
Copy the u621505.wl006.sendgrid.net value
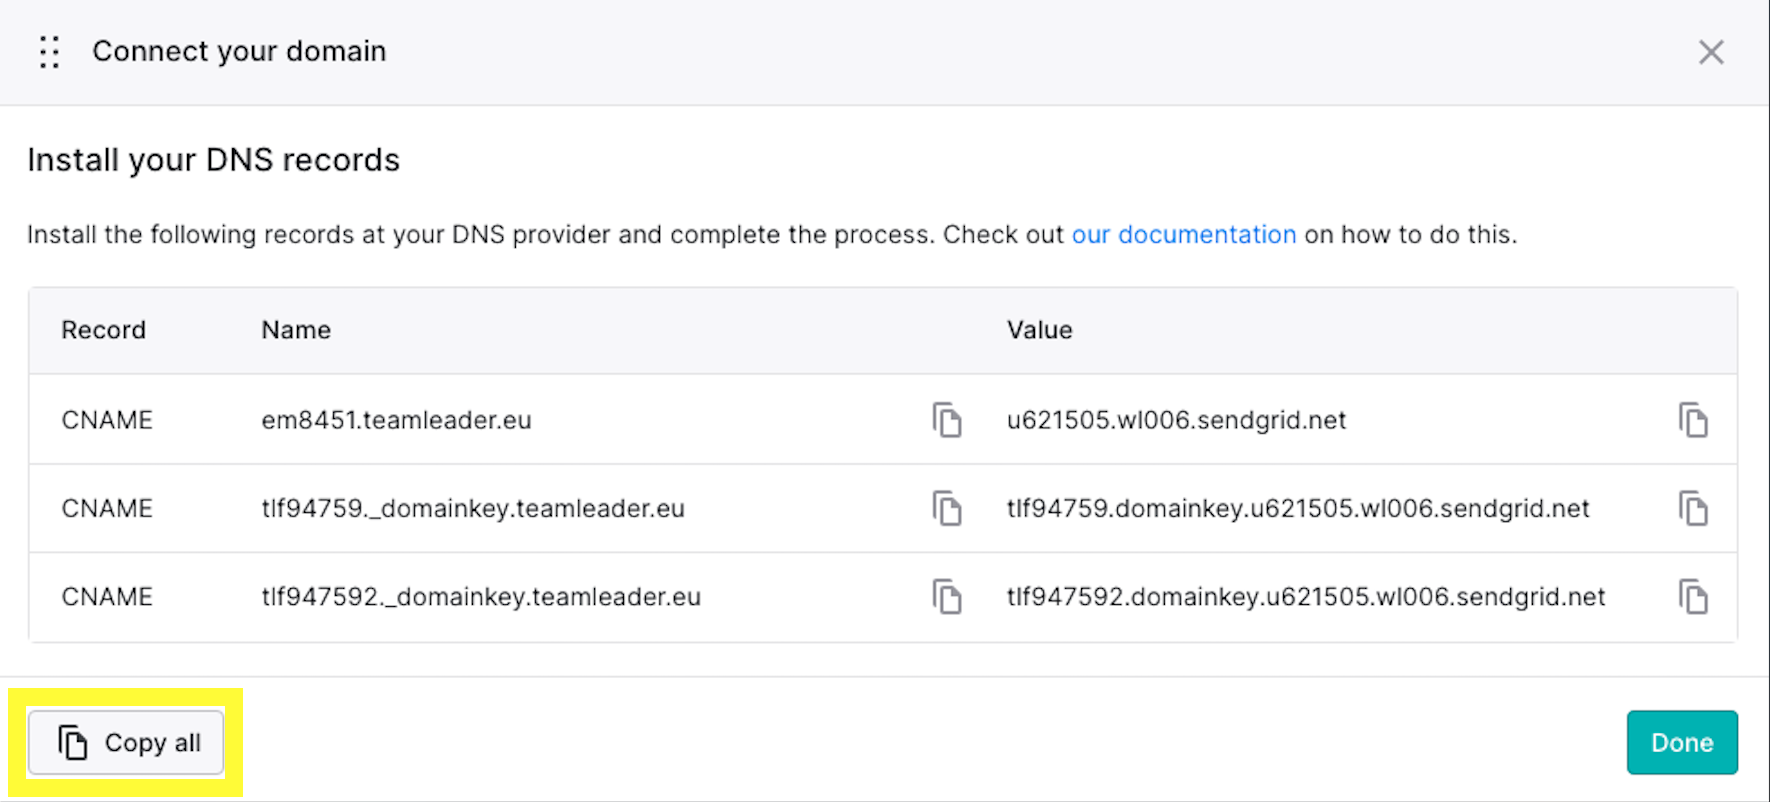point(1693,420)
